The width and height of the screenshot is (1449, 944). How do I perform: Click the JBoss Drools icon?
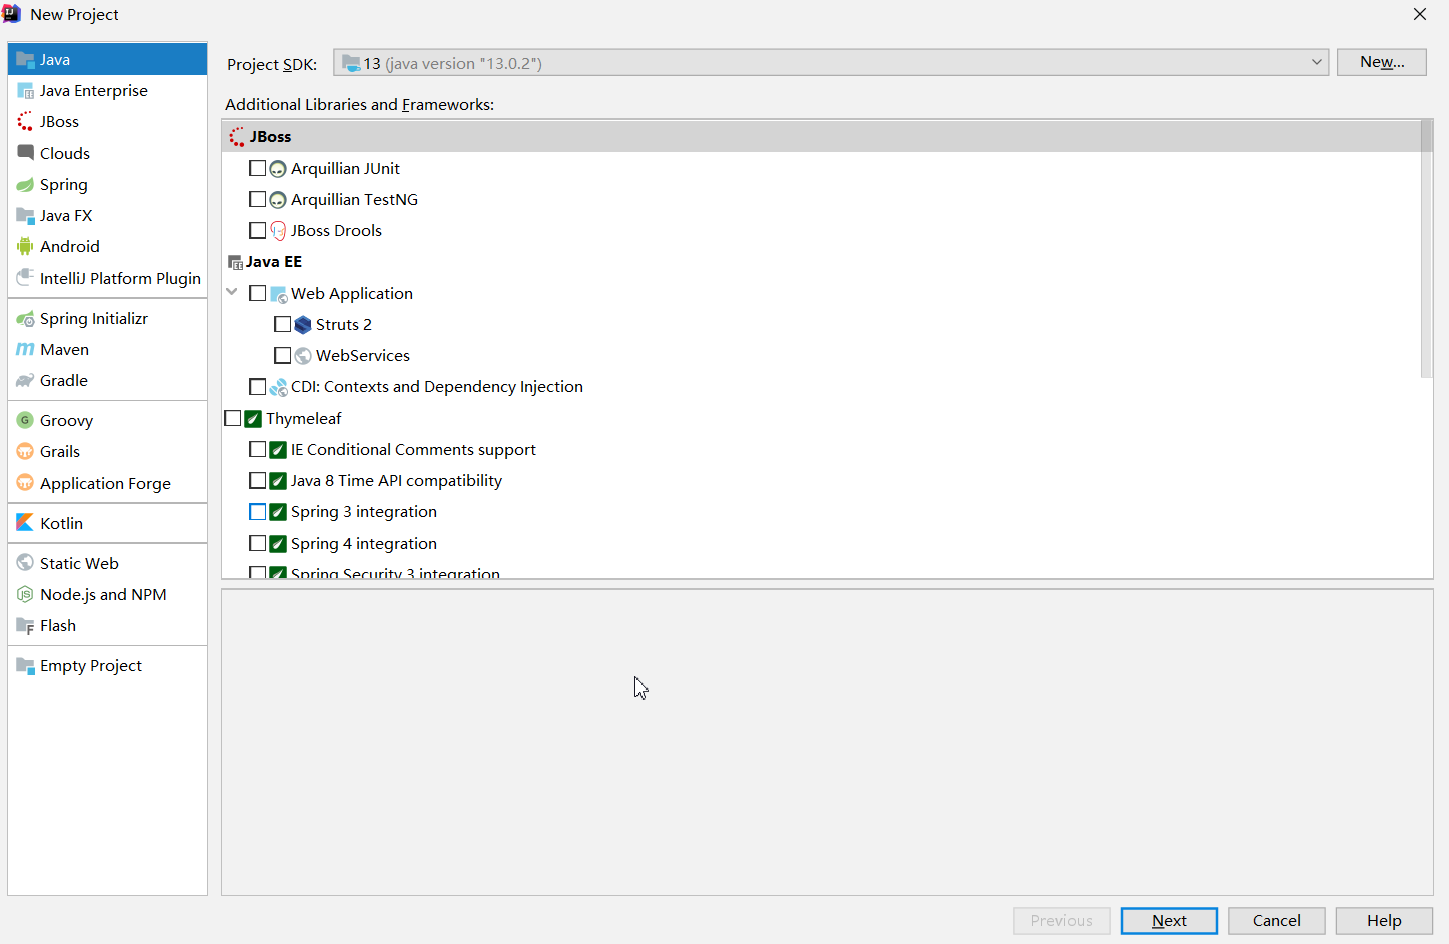pos(278,231)
